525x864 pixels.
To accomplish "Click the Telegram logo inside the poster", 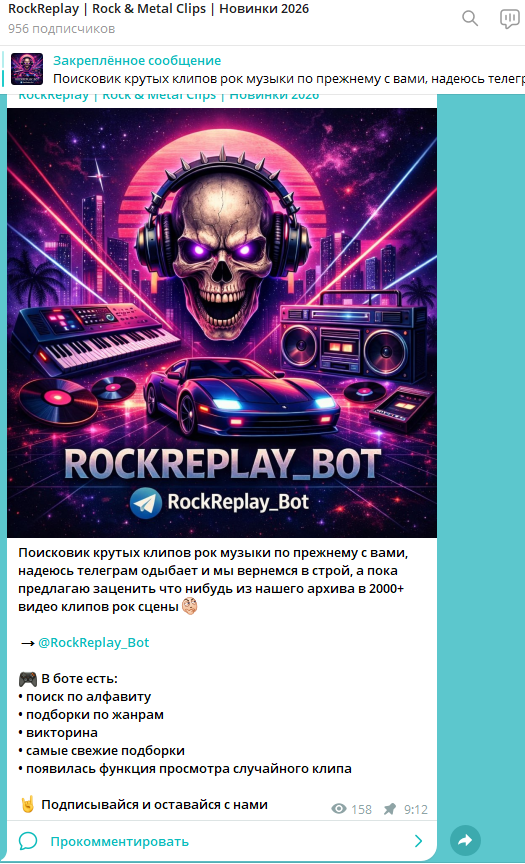I will point(146,503).
